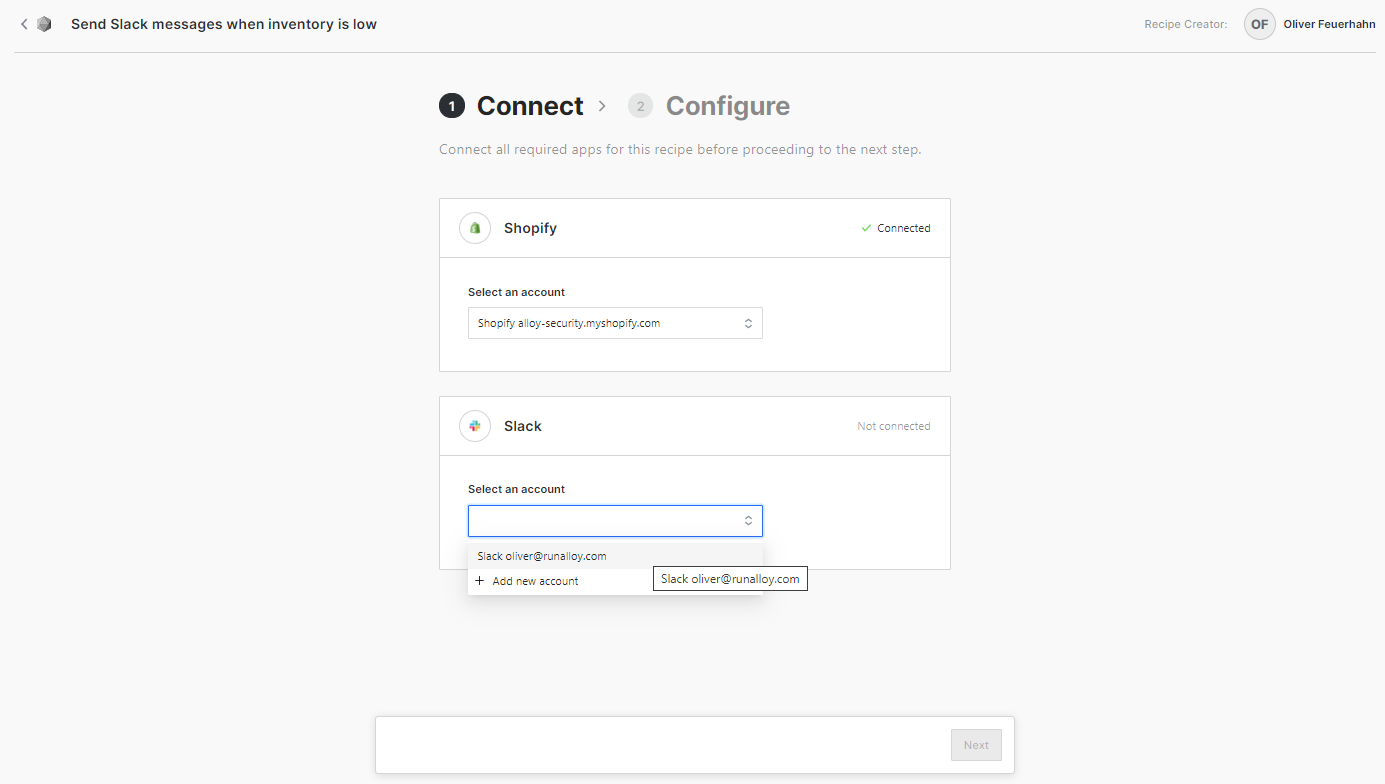Click the Connected status text
Viewport: 1385px width, 784px height.
(x=904, y=228)
